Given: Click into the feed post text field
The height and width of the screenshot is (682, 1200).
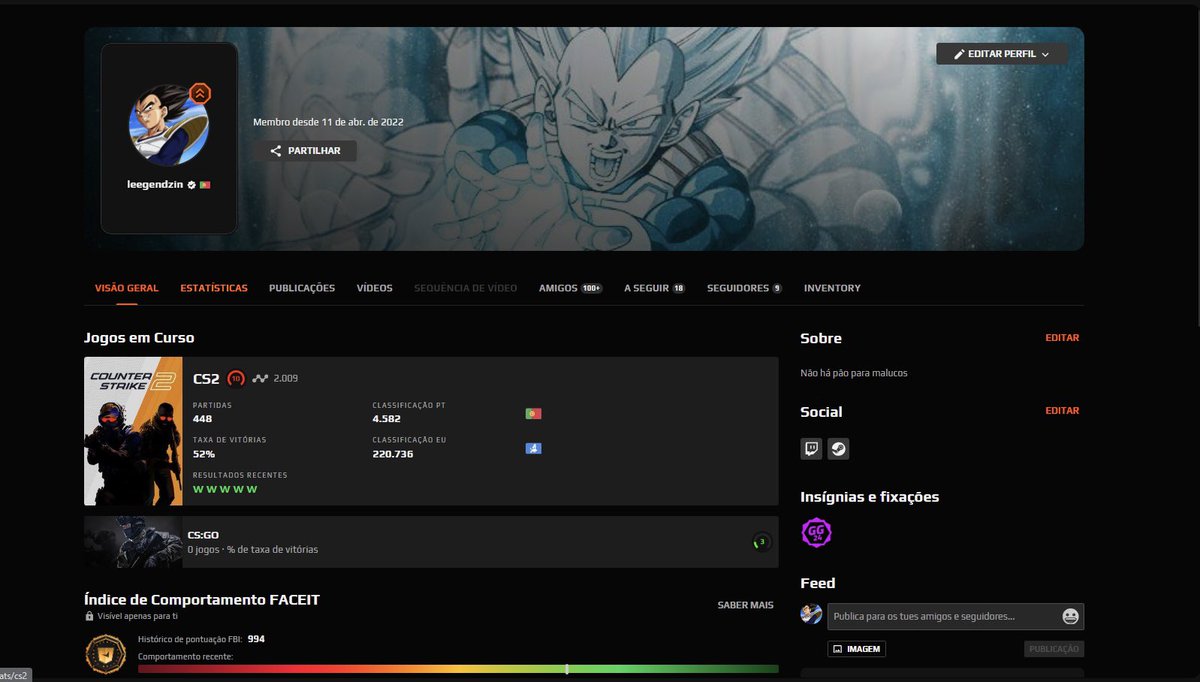Looking at the screenshot, I should coord(943,616).
